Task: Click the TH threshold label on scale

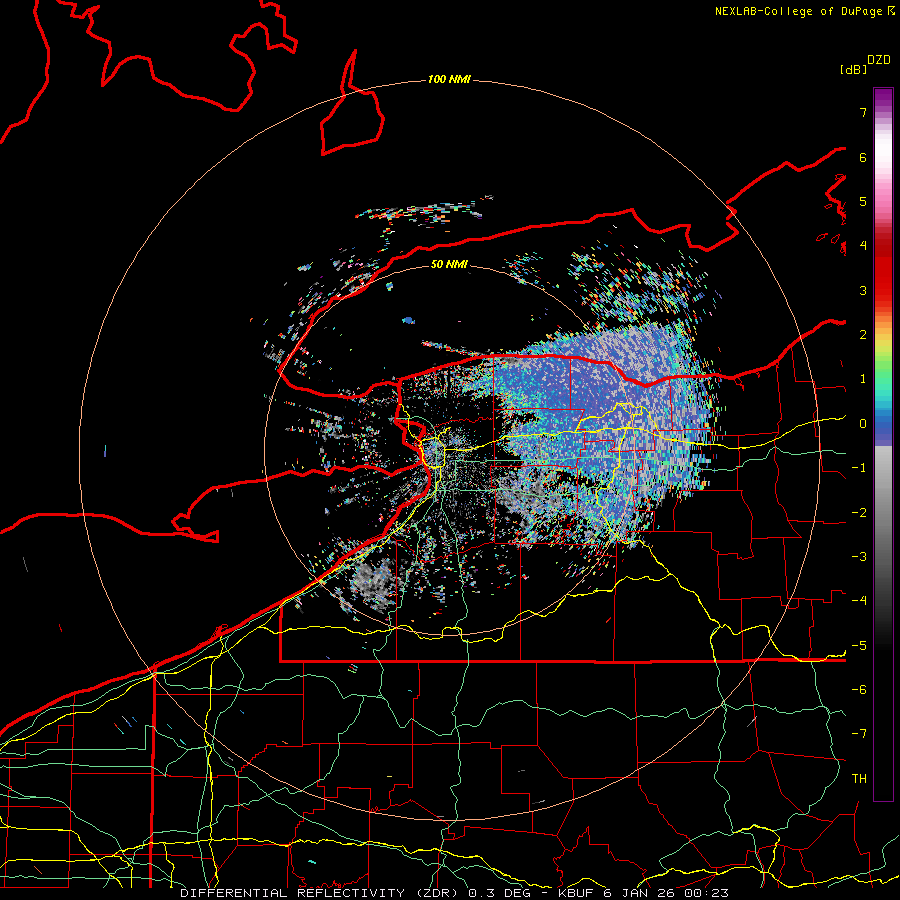Action: (x=859, y=779)
